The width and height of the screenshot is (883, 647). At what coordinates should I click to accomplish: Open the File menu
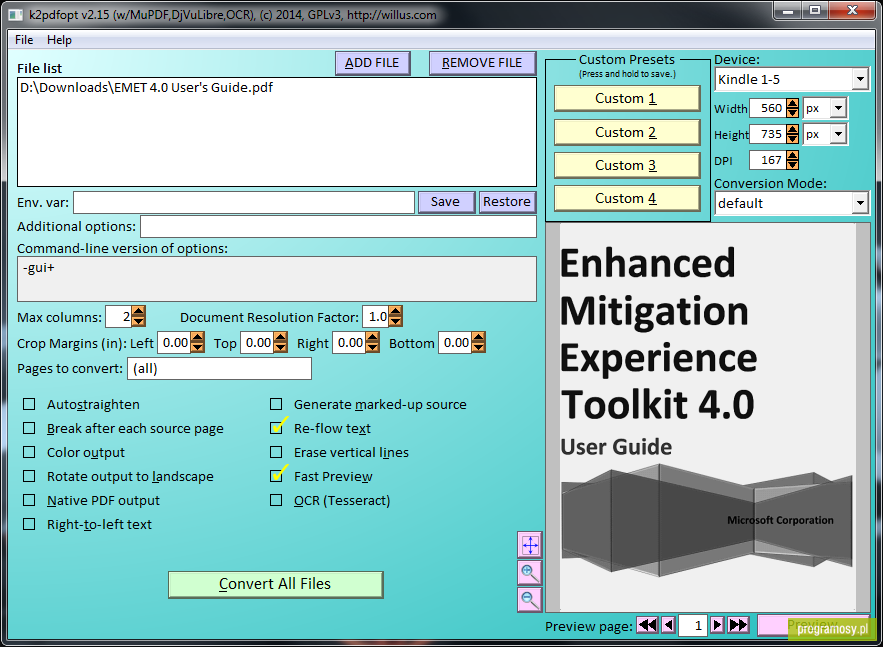[x=24, y=40]
